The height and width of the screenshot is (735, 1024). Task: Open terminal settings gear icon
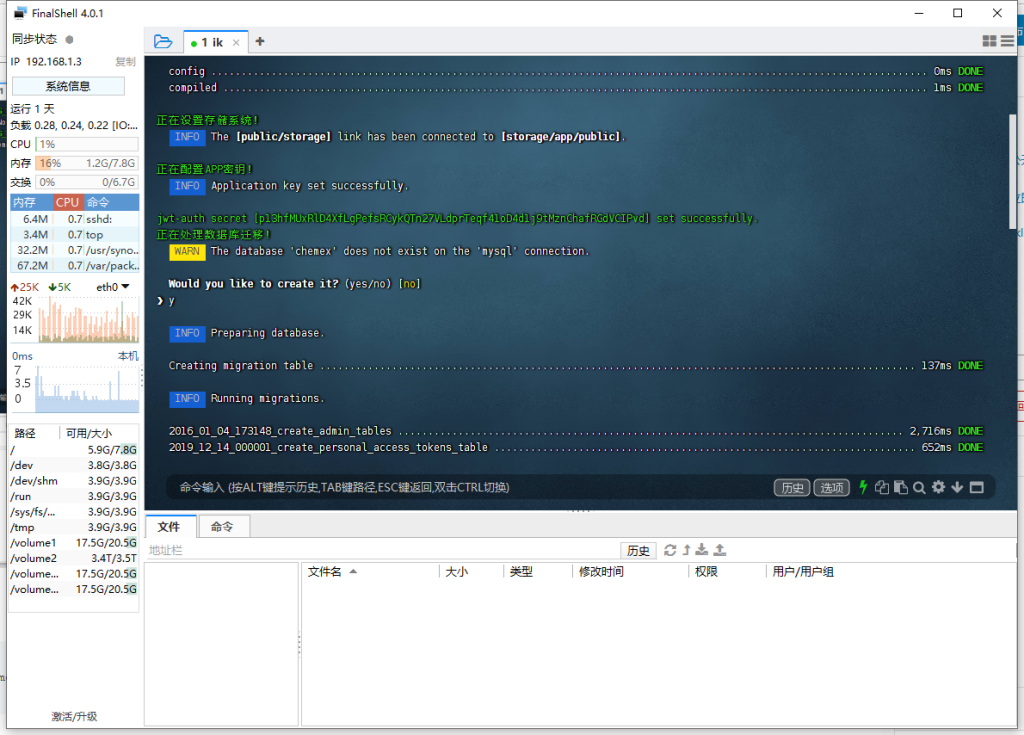(x=938, y=487)
